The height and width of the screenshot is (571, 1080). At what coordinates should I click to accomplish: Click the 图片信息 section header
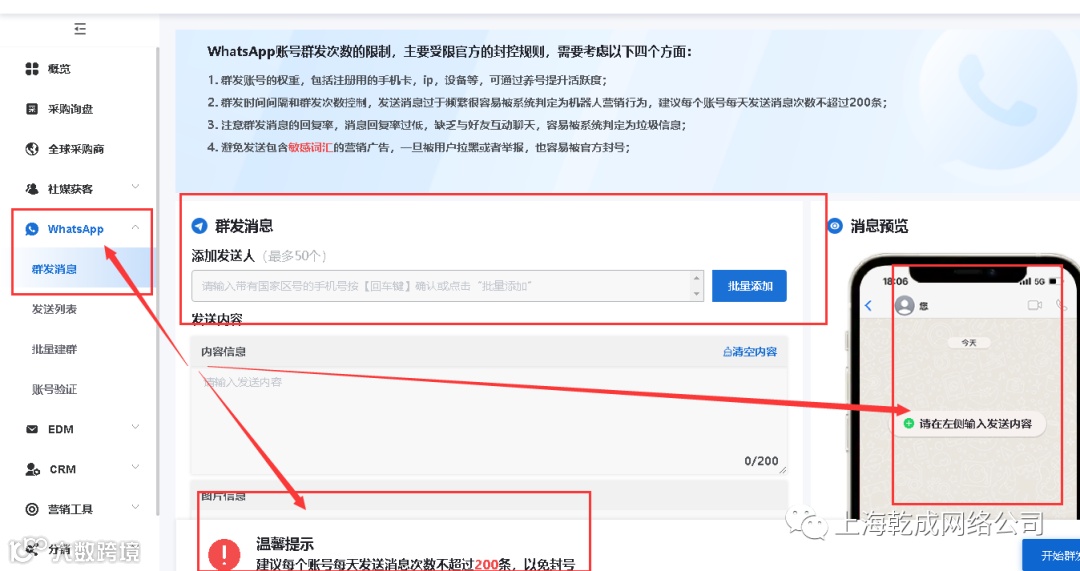(x=488, y=496)
